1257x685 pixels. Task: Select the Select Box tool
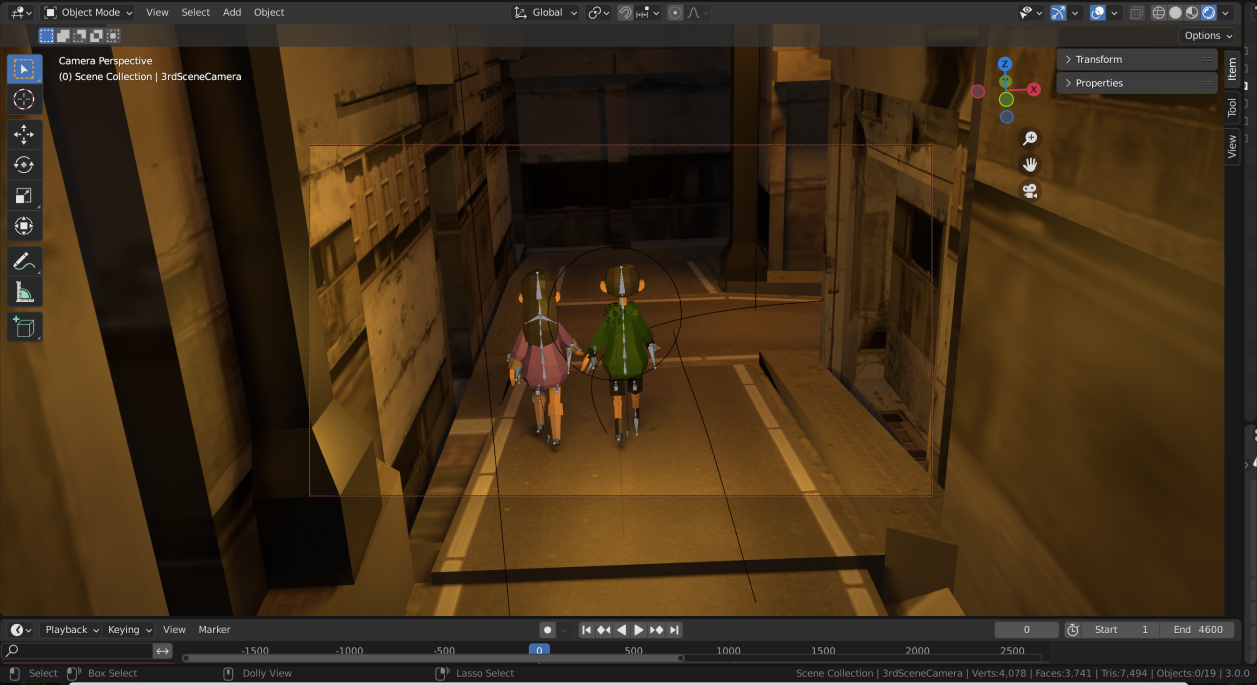[x=24, y=69]
